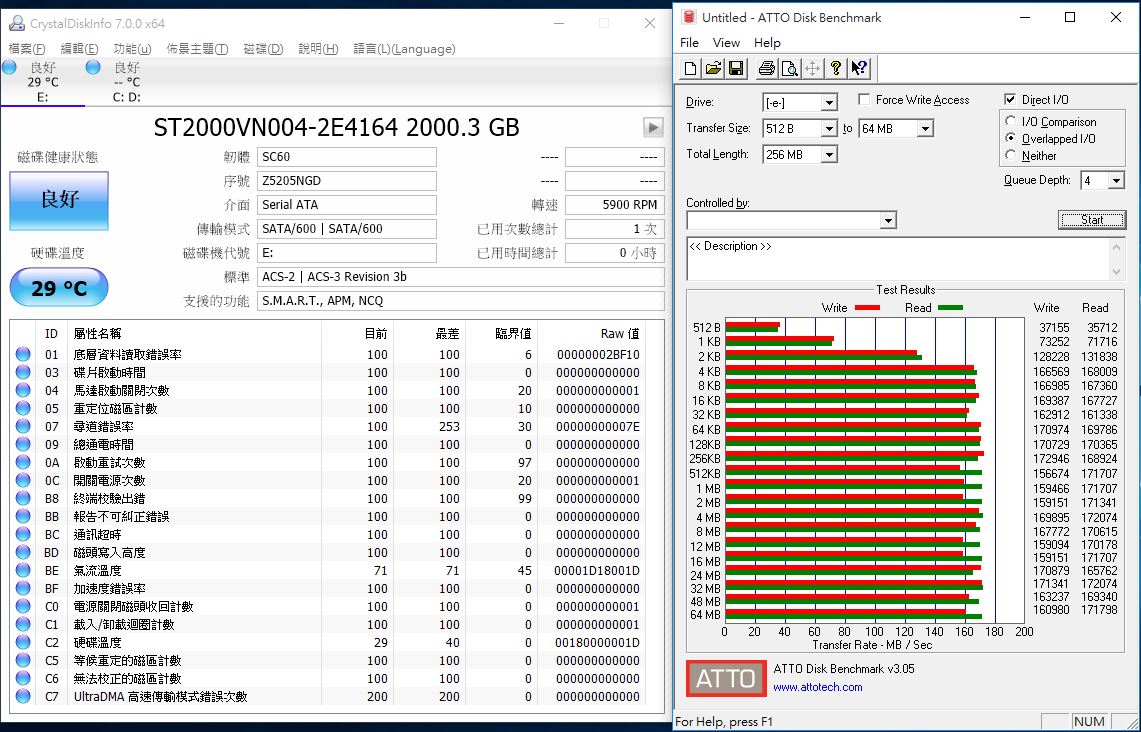Open 檔案(F) menu in CrystalDiskInfo
Viewport: 1141px width, 732px height.
point(27,49)
